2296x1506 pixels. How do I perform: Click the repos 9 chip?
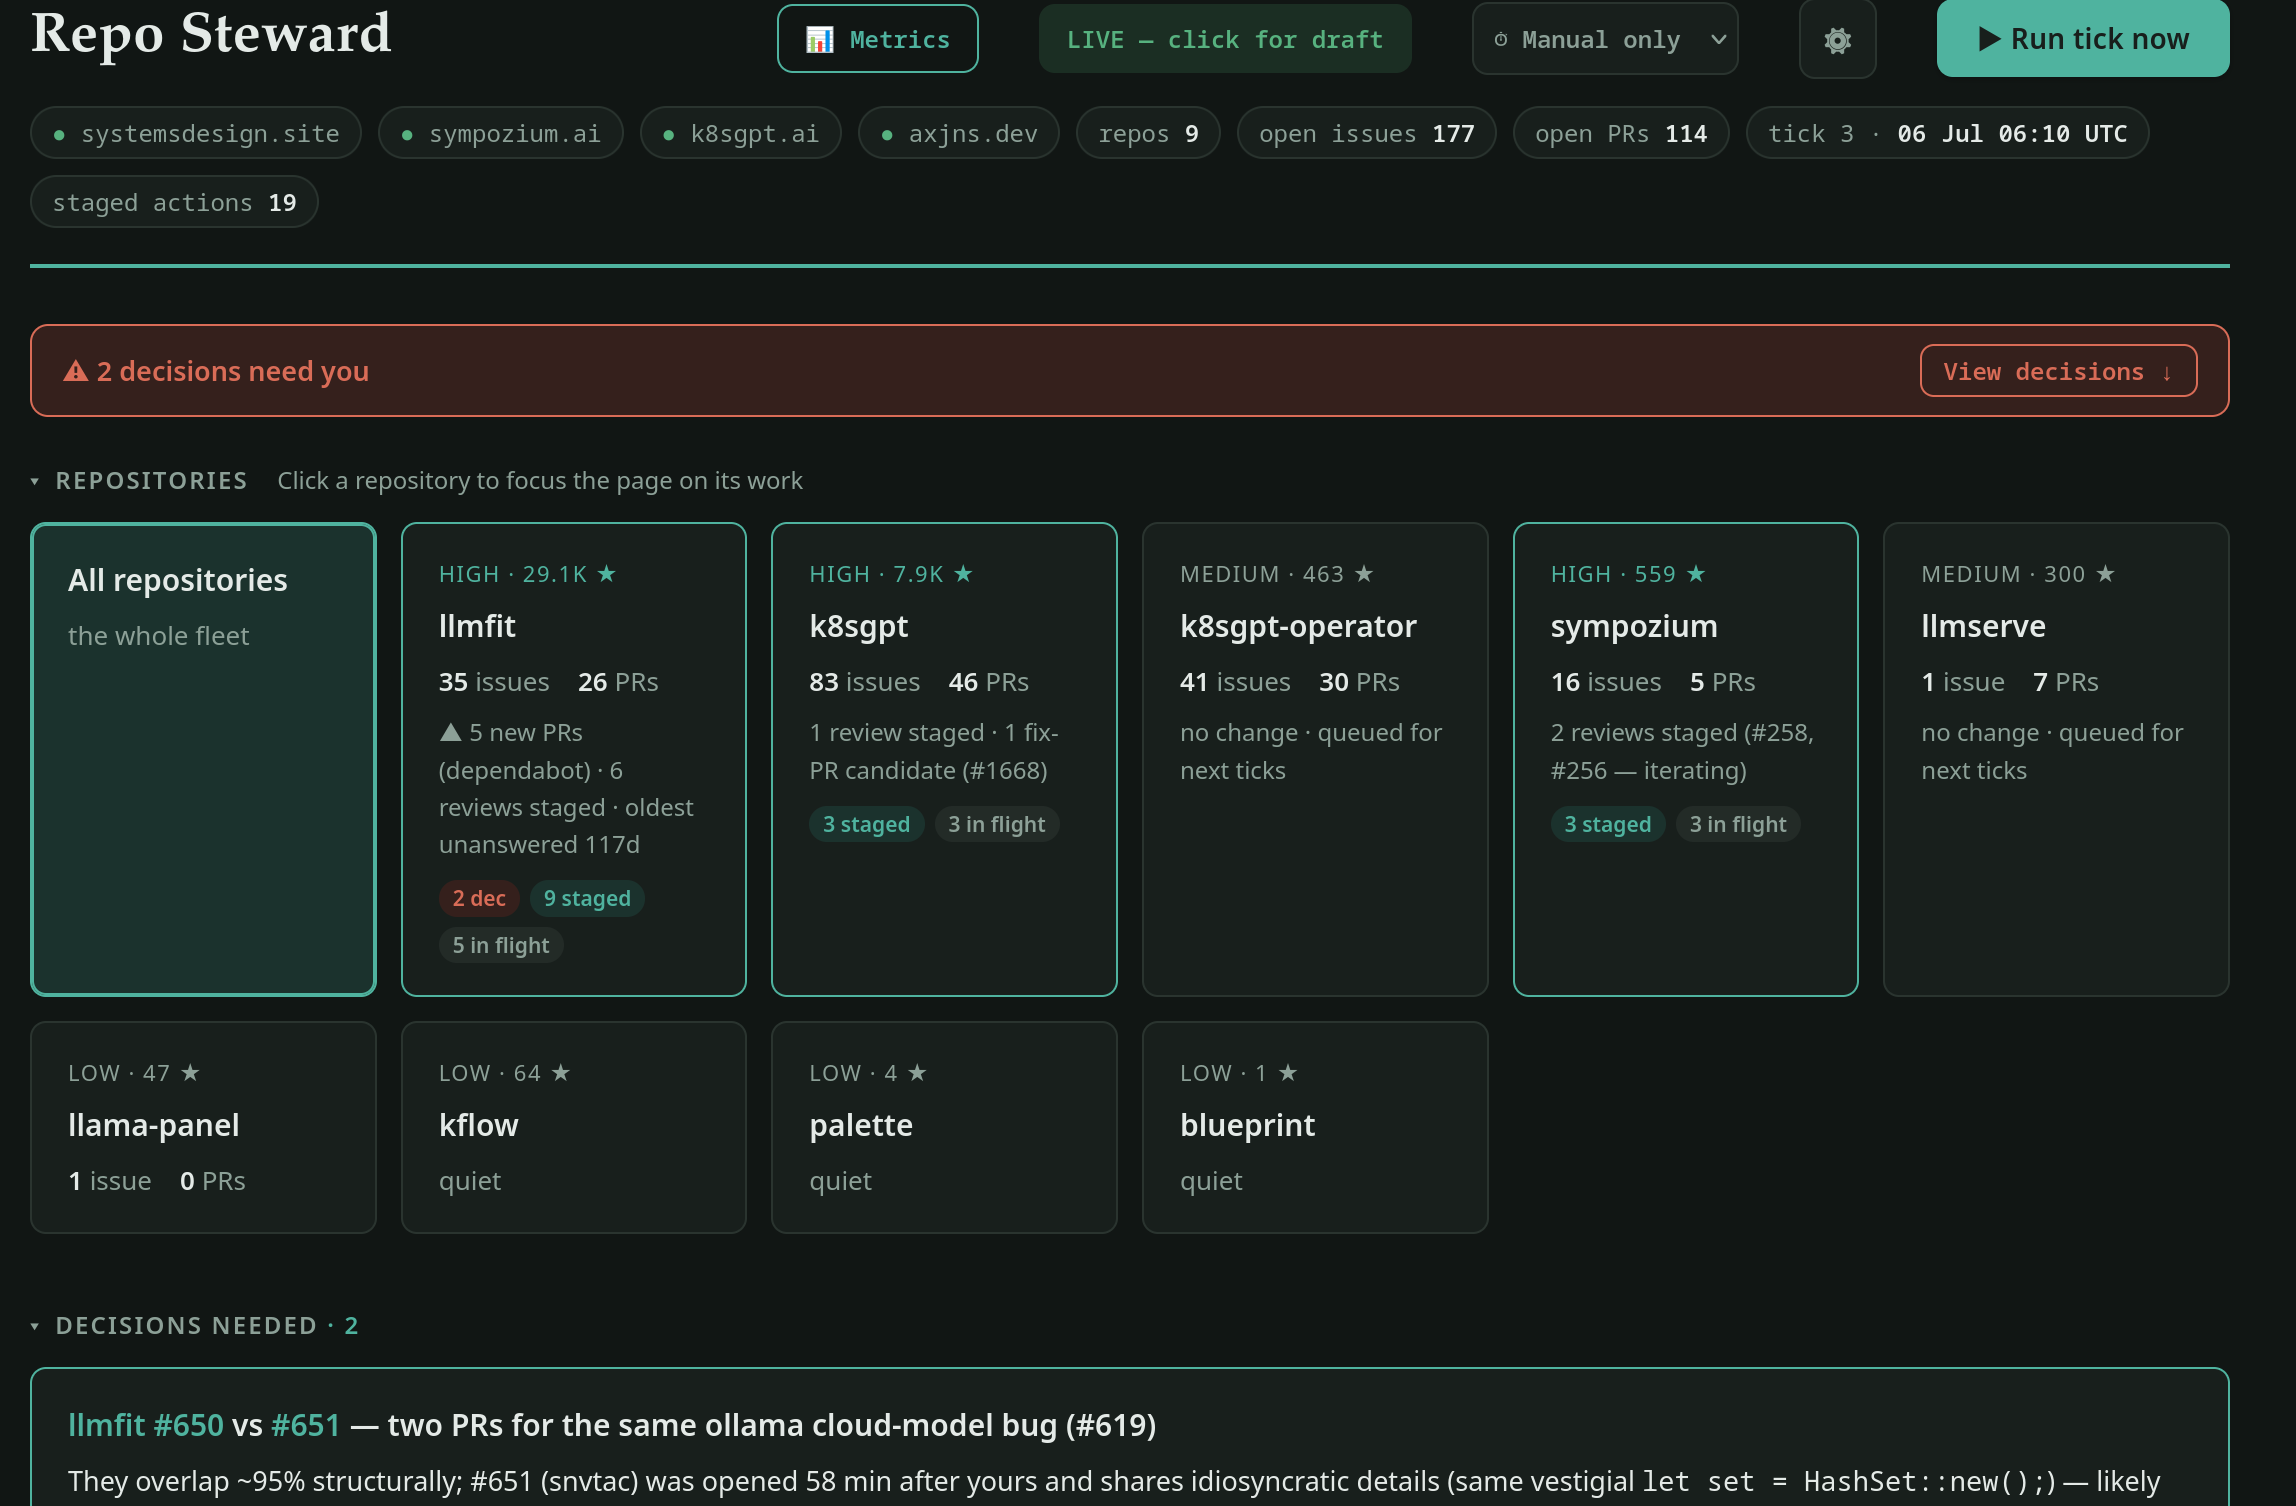pyautogui.click(x=1148, y=133)
